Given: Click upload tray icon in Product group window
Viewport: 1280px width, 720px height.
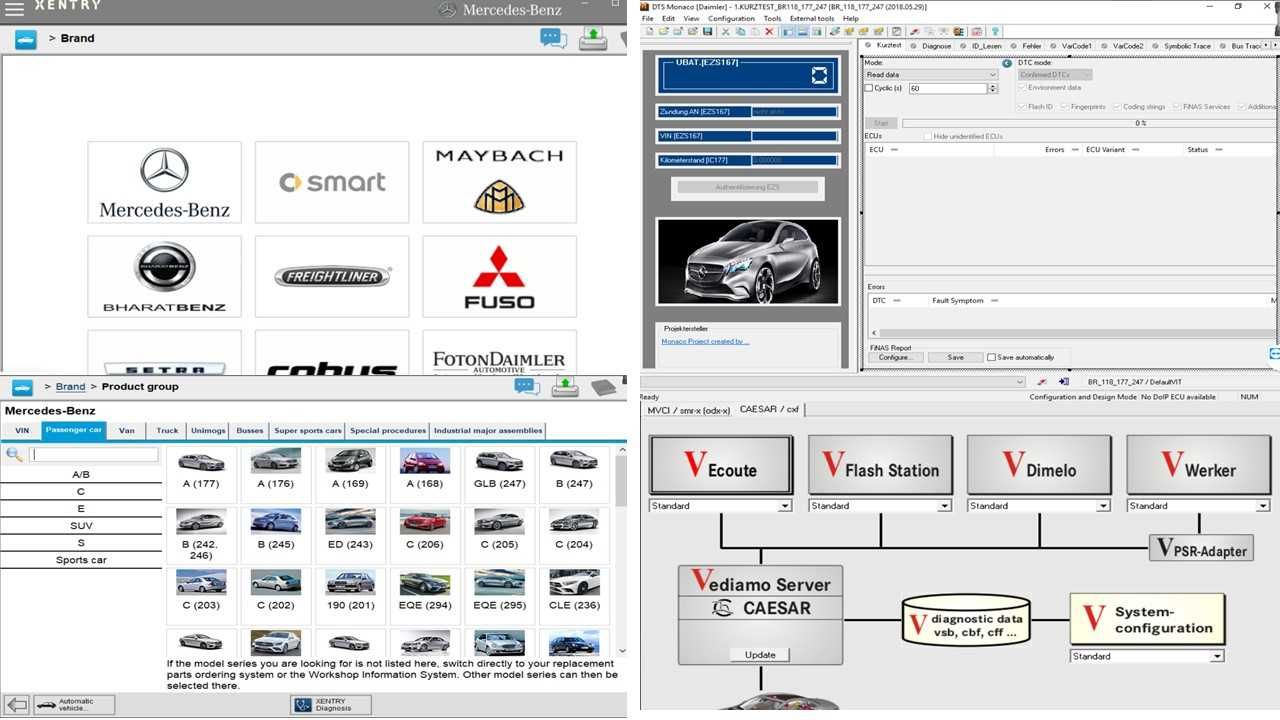Looking at the screenshot, I should pyautogui.click(x=566, y=387).
